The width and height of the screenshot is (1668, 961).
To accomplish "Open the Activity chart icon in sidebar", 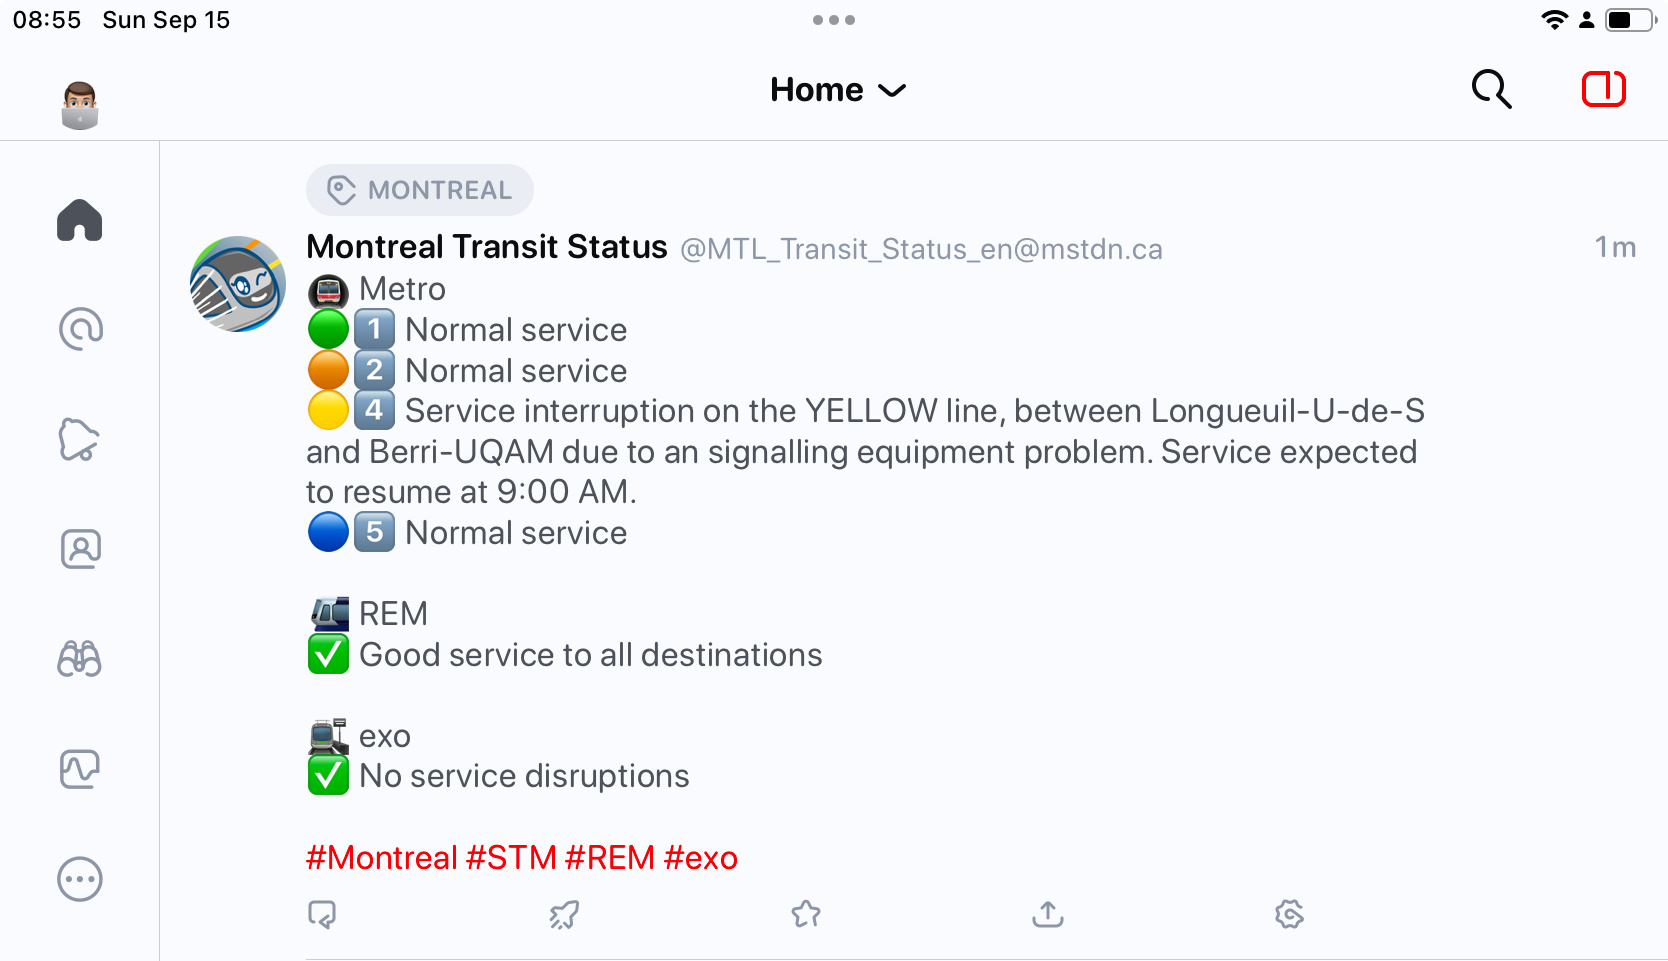I will [x=80, y=769].
